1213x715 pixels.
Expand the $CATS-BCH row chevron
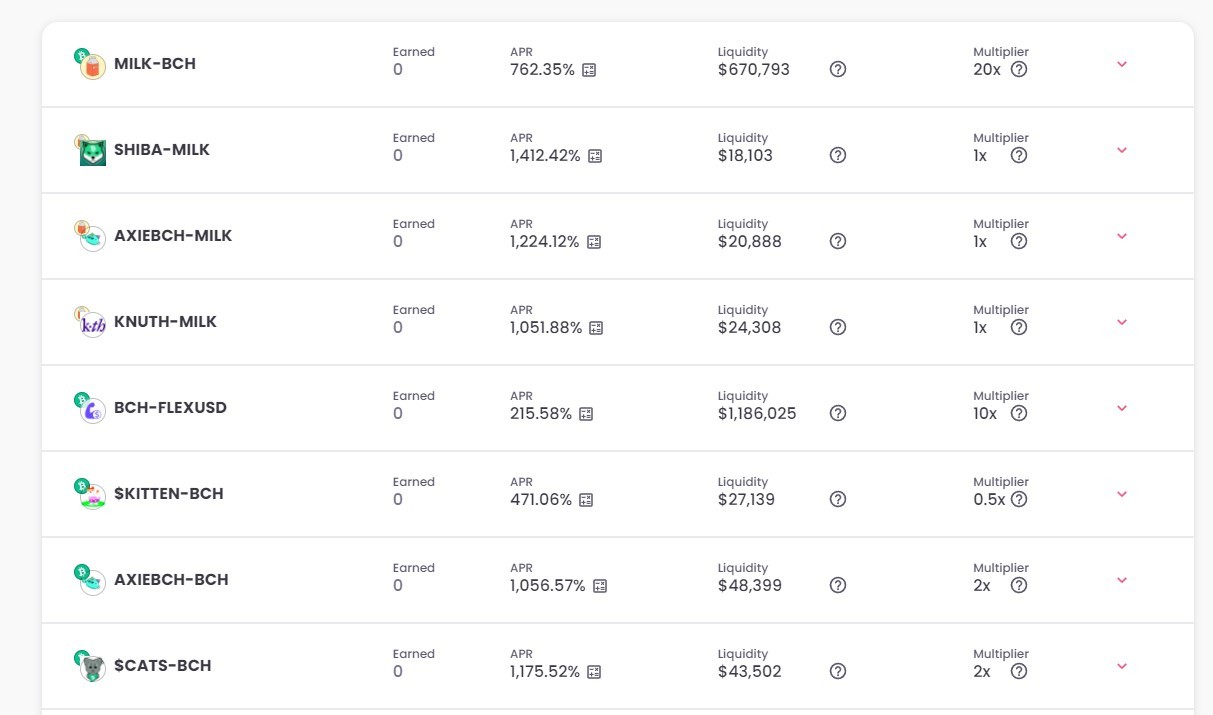click(1122, 666)
